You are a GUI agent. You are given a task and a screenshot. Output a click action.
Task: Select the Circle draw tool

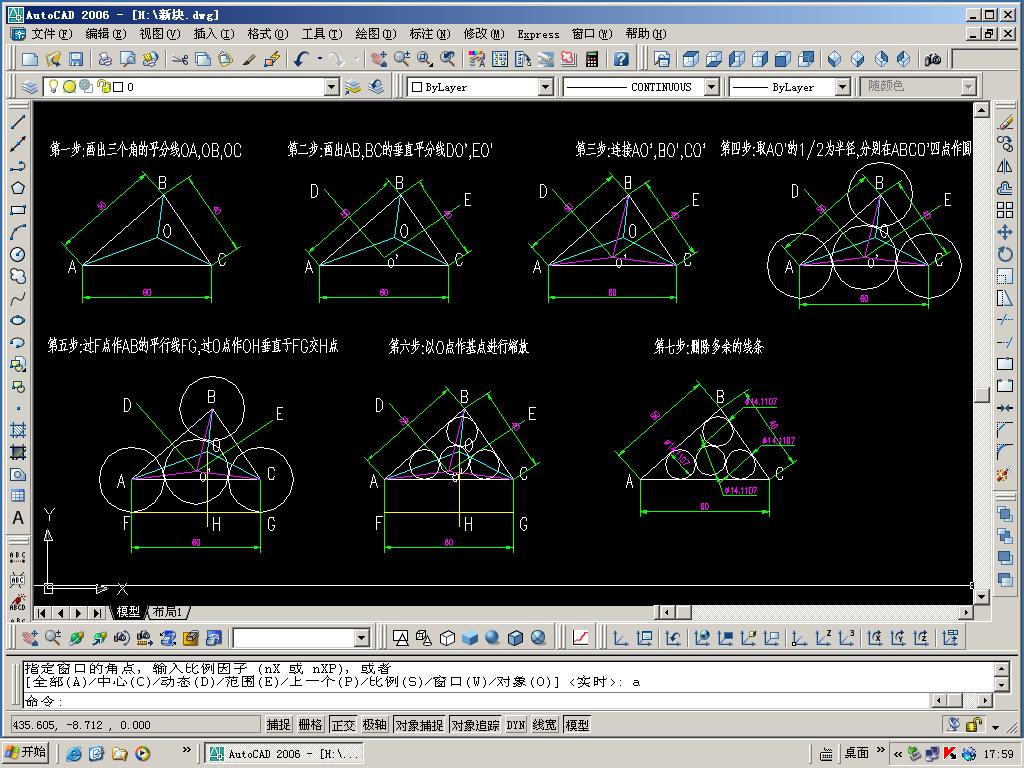[x=18, y=254]
